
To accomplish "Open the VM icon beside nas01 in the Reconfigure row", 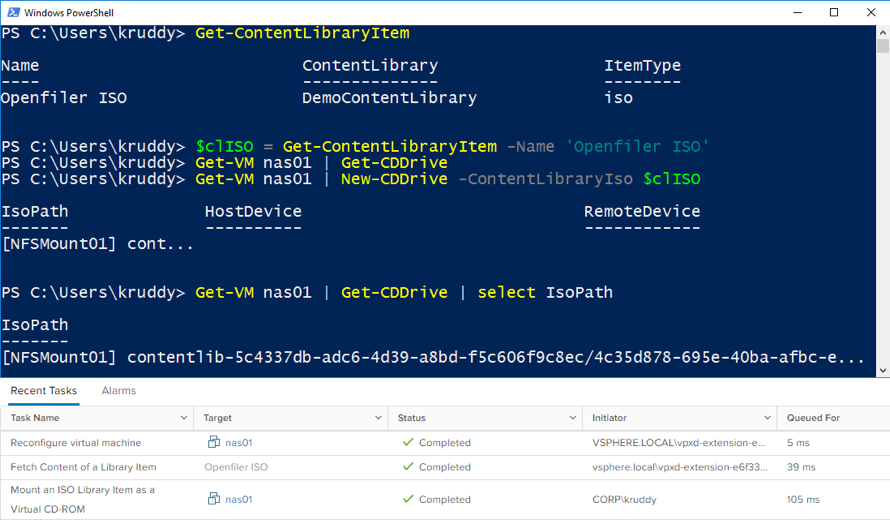I will [213, 442].
